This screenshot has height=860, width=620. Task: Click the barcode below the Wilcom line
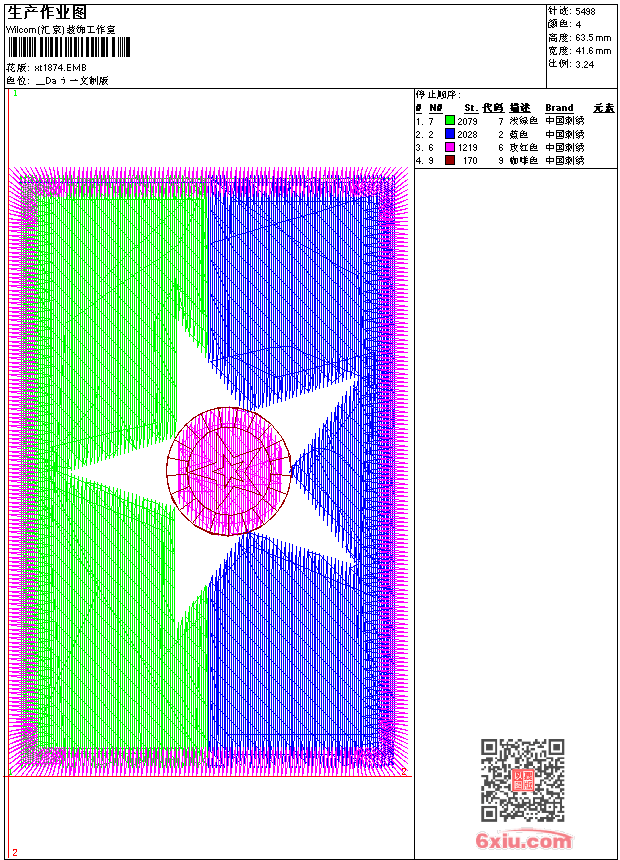point(69,48)
